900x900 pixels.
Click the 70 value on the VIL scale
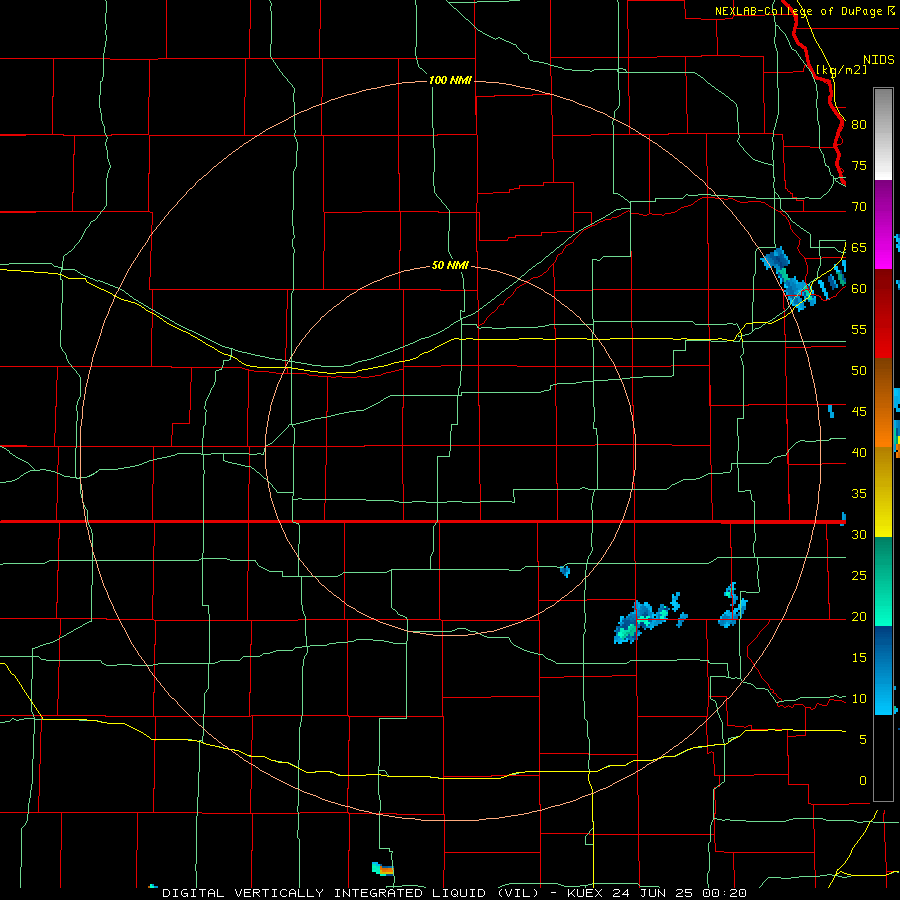(x=859, y=207)
